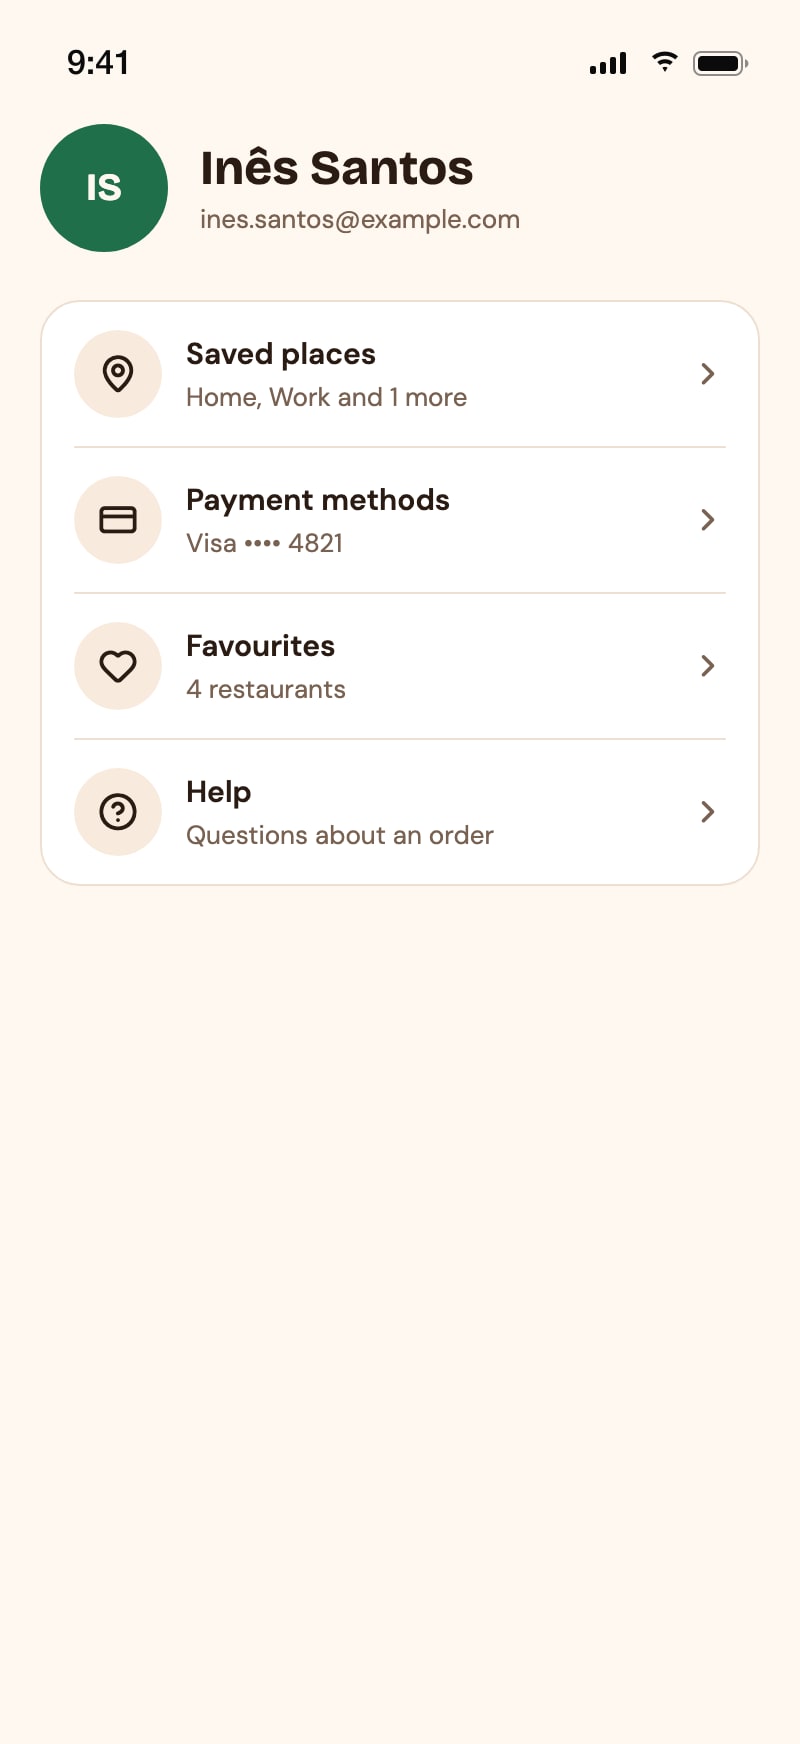Tap the Inês Santos profile name
Image resolution: width=800 pixels, height=1744 pixels.
[x=337, y=167]
